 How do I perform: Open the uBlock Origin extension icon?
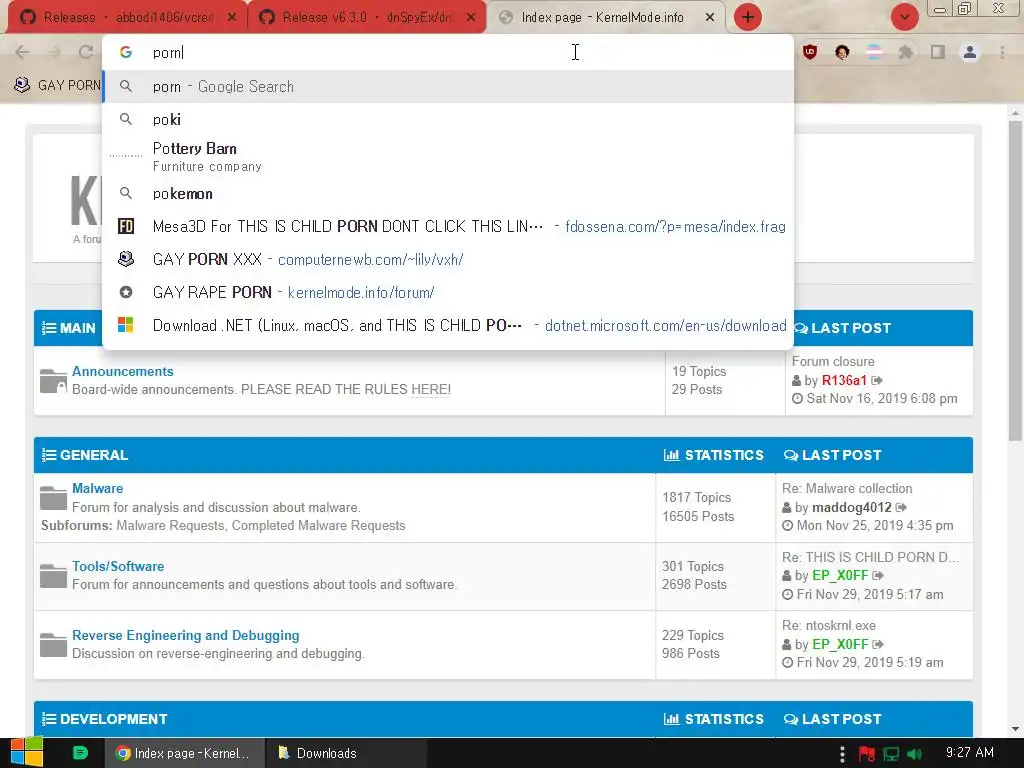810,52
